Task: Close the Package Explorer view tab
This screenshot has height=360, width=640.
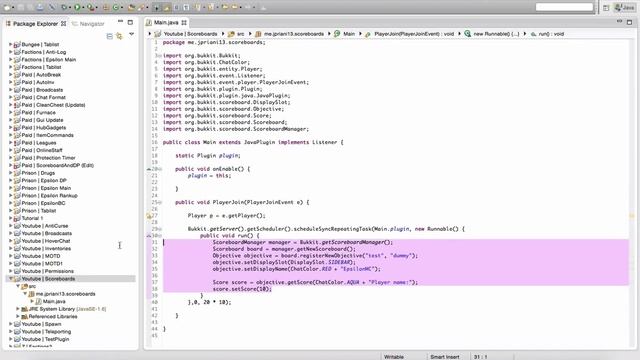Action: click(64, 24)
